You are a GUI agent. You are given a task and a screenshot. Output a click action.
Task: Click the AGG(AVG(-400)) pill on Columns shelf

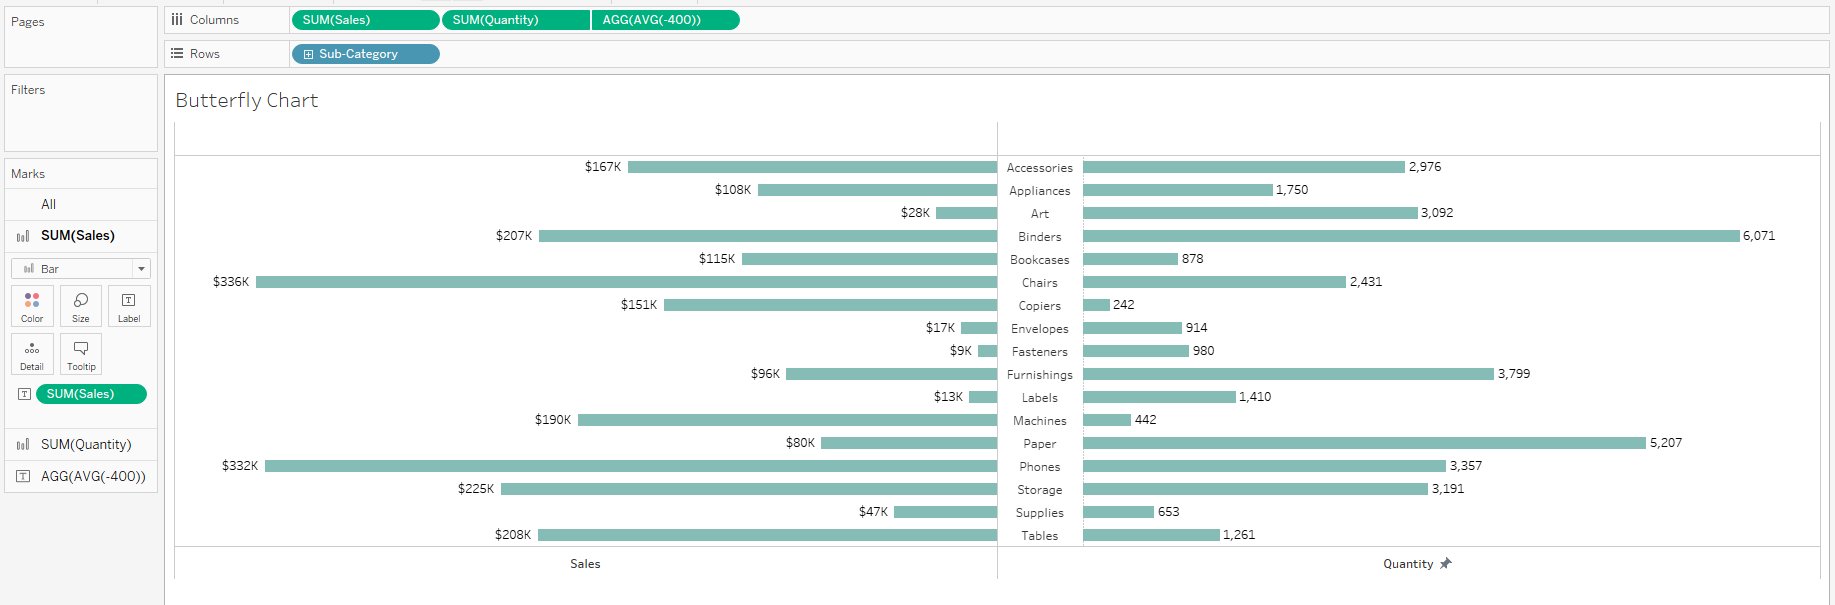pyautogui.click(x=665, y=20)
